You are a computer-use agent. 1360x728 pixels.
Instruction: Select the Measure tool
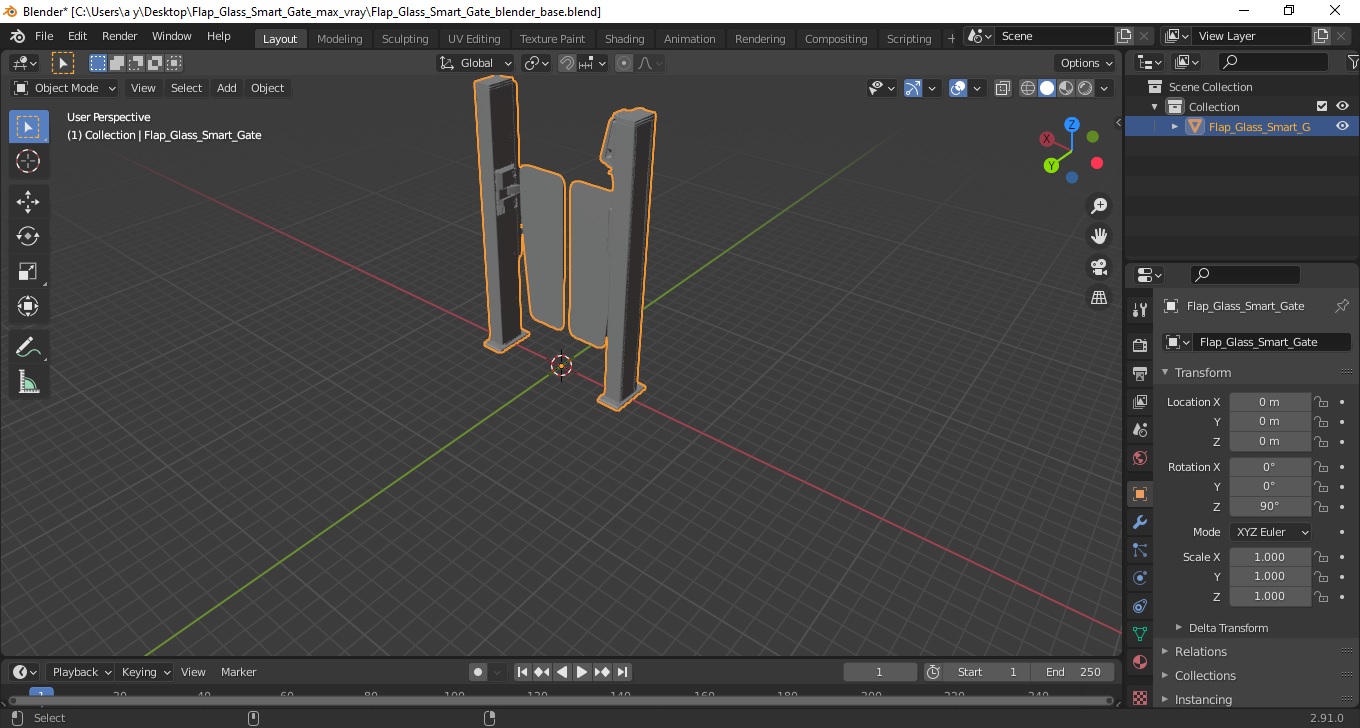(x=28, y=382)
